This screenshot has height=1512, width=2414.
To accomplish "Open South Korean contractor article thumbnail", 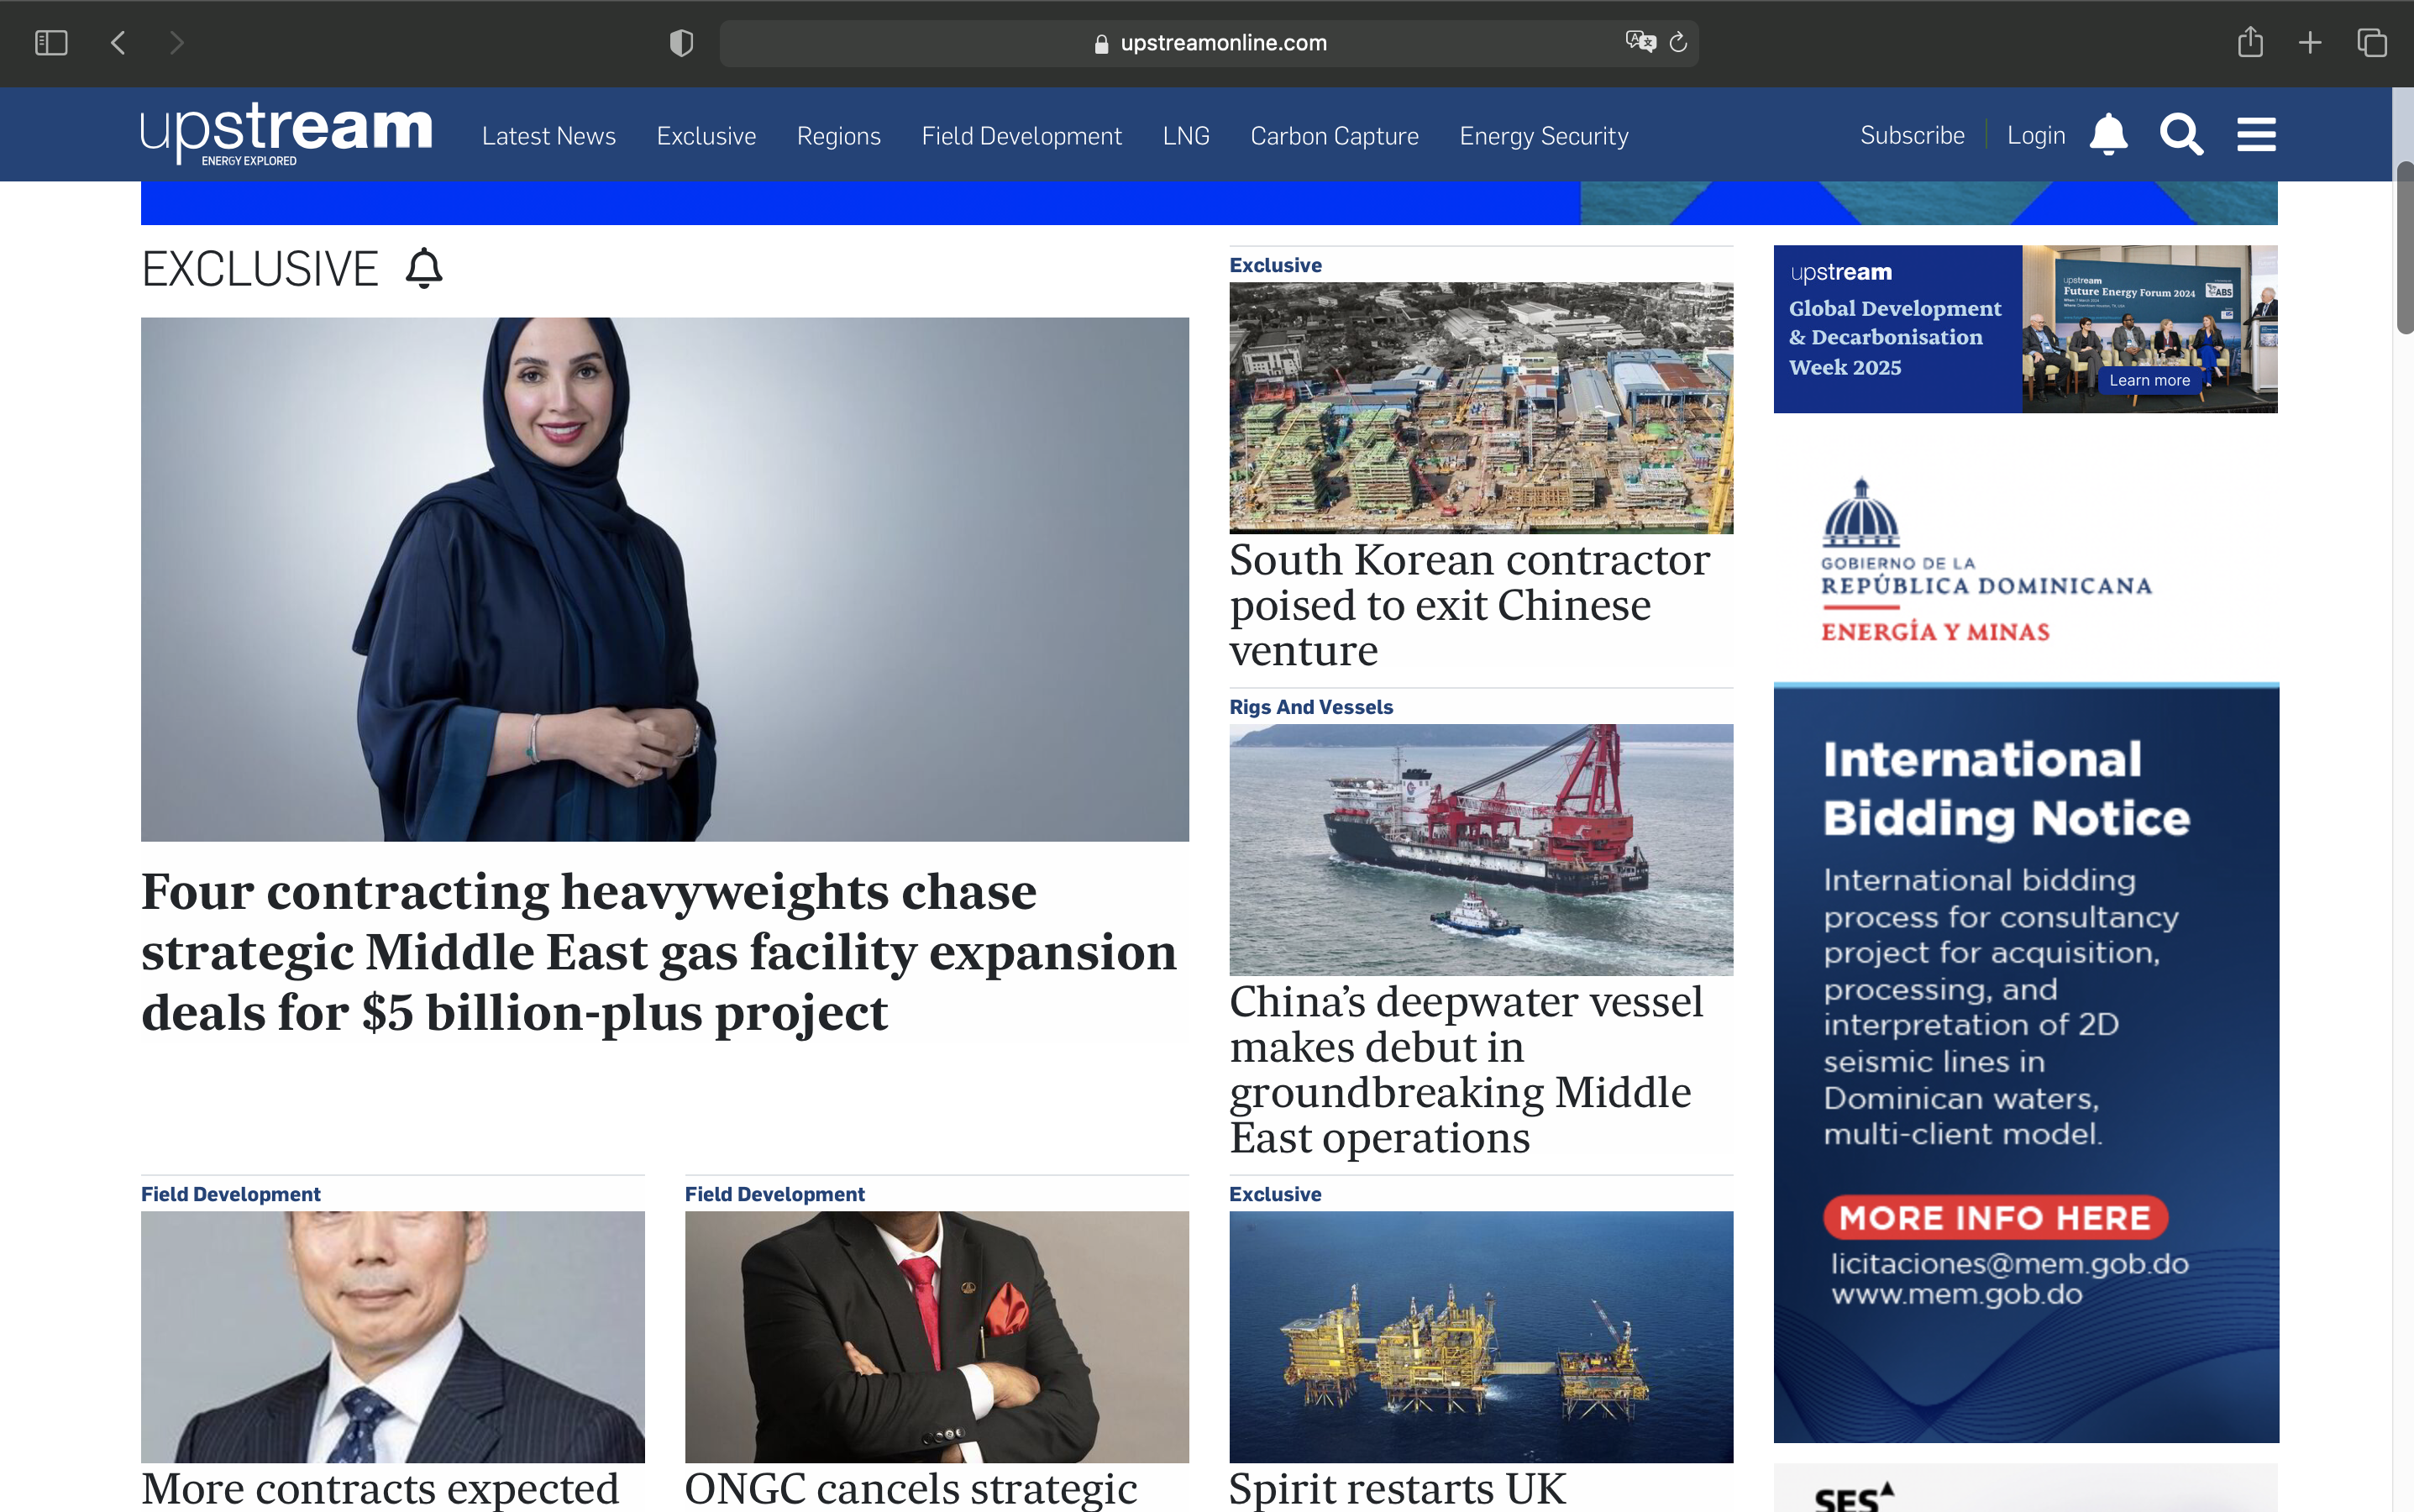I will [x=1481, y=408].
